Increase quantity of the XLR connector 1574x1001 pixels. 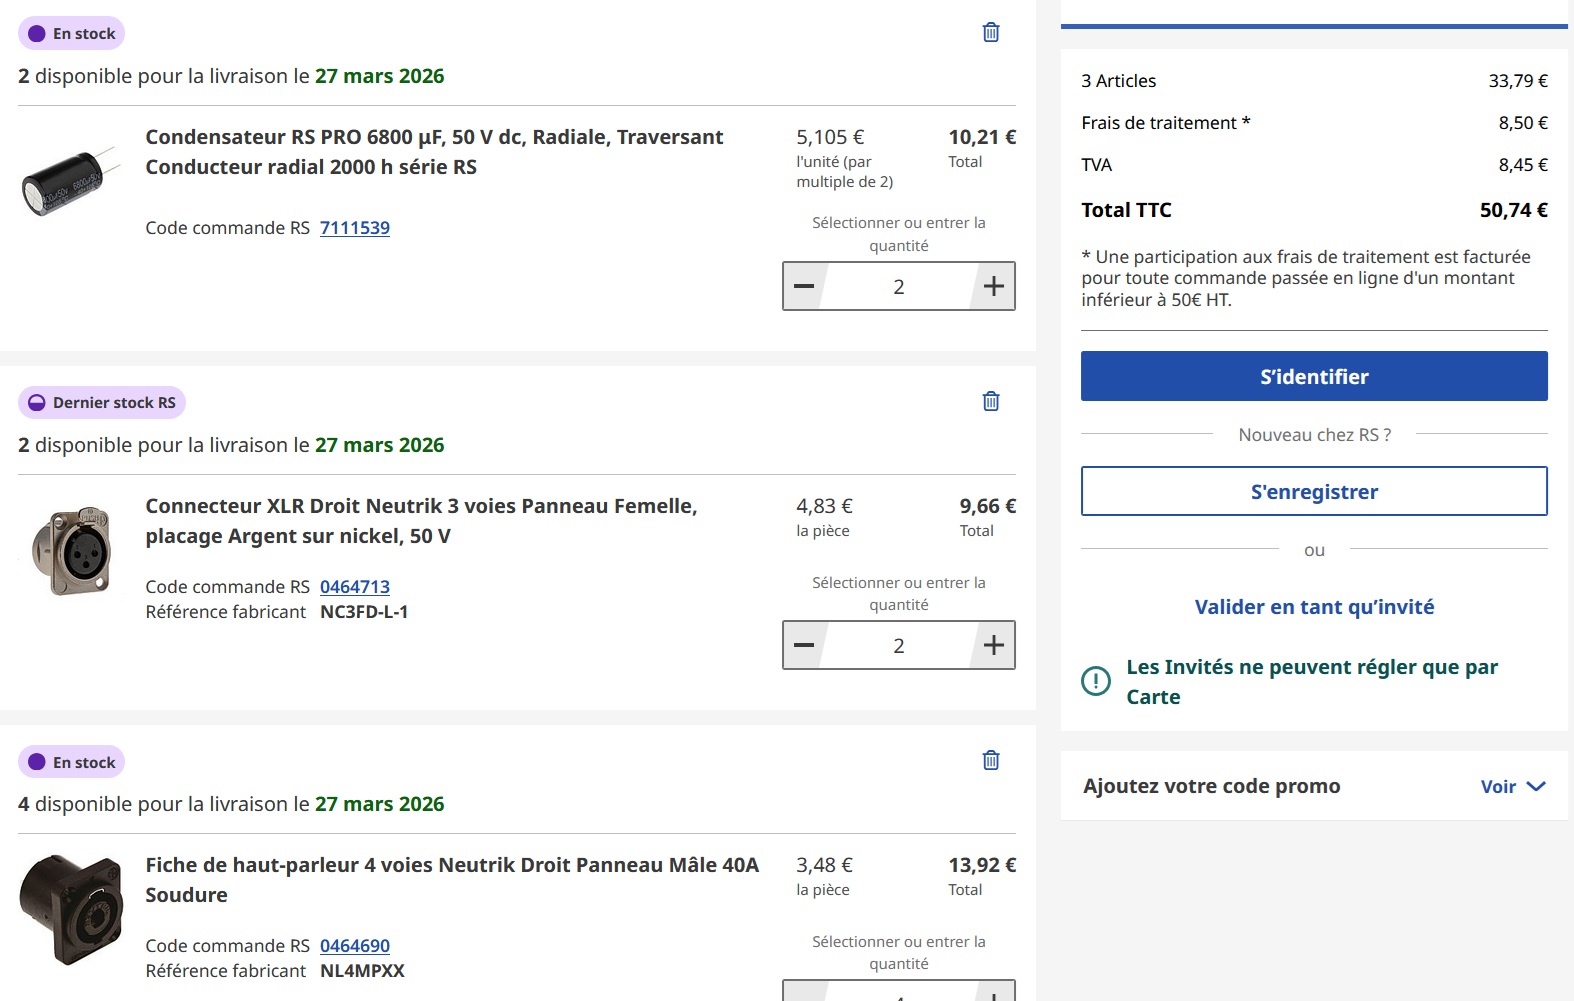tap(993, 646)
